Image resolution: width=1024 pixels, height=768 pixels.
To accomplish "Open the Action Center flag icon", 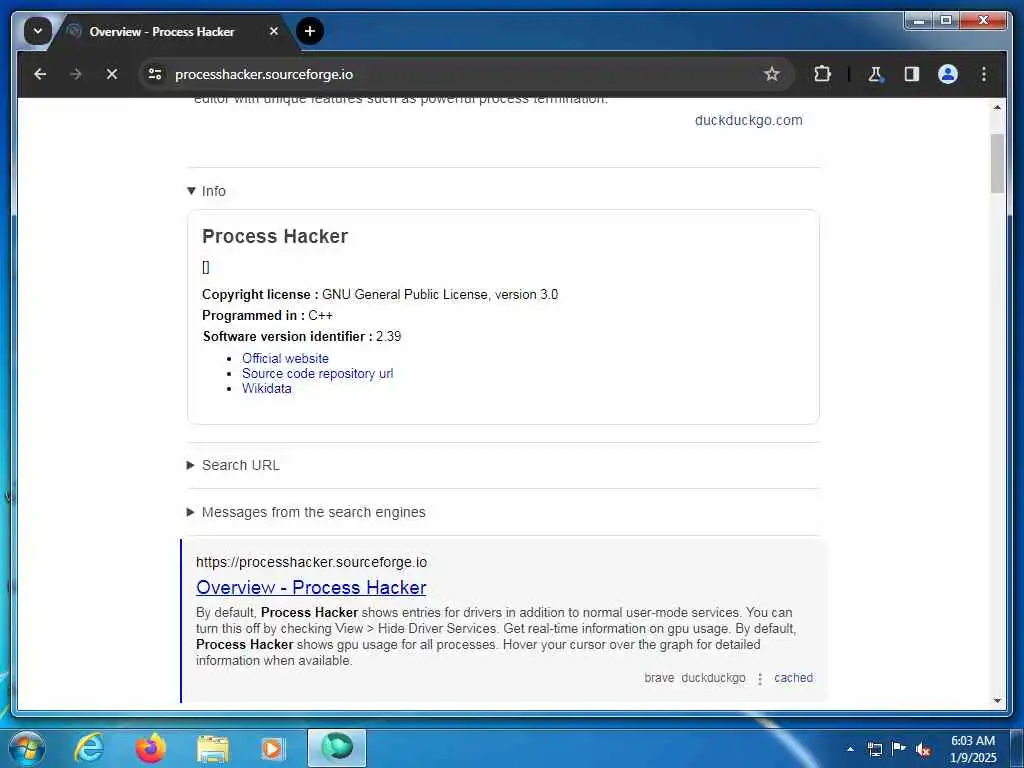I will [x=899, y=748].
